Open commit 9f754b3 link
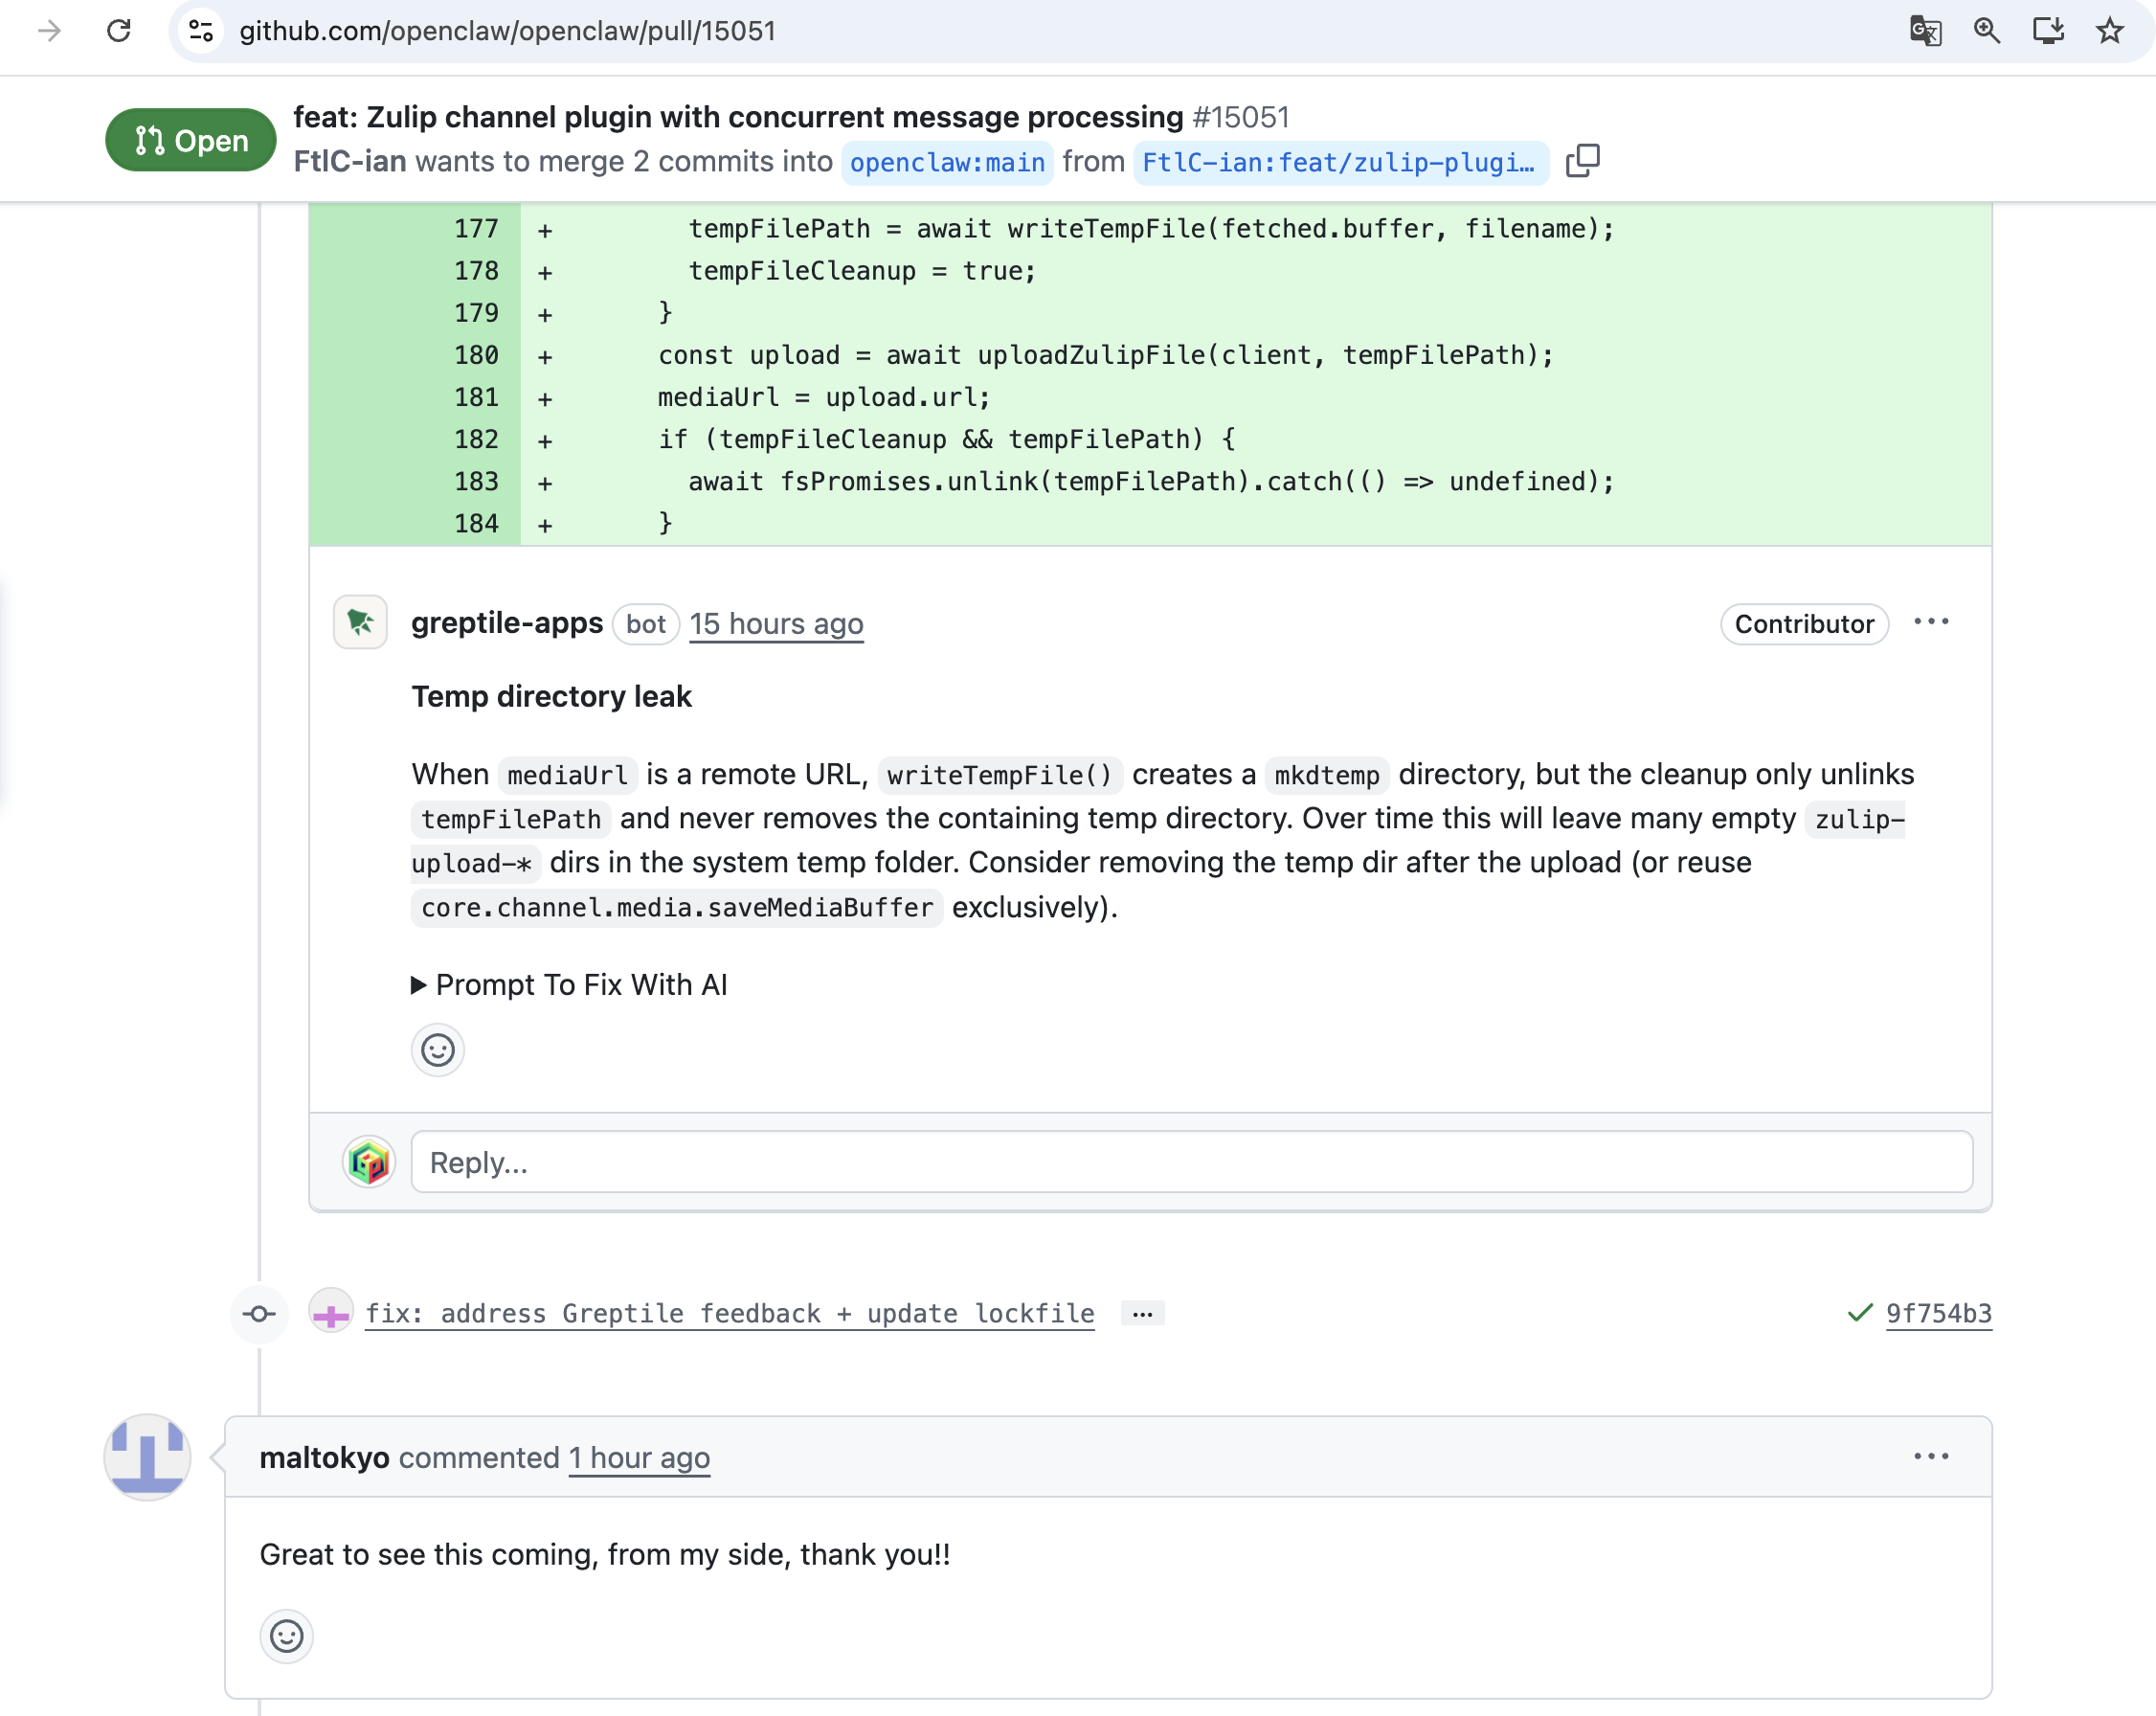Image resolution: width=2156 pixels, height=1716 pixels. pos(1938,1313)
